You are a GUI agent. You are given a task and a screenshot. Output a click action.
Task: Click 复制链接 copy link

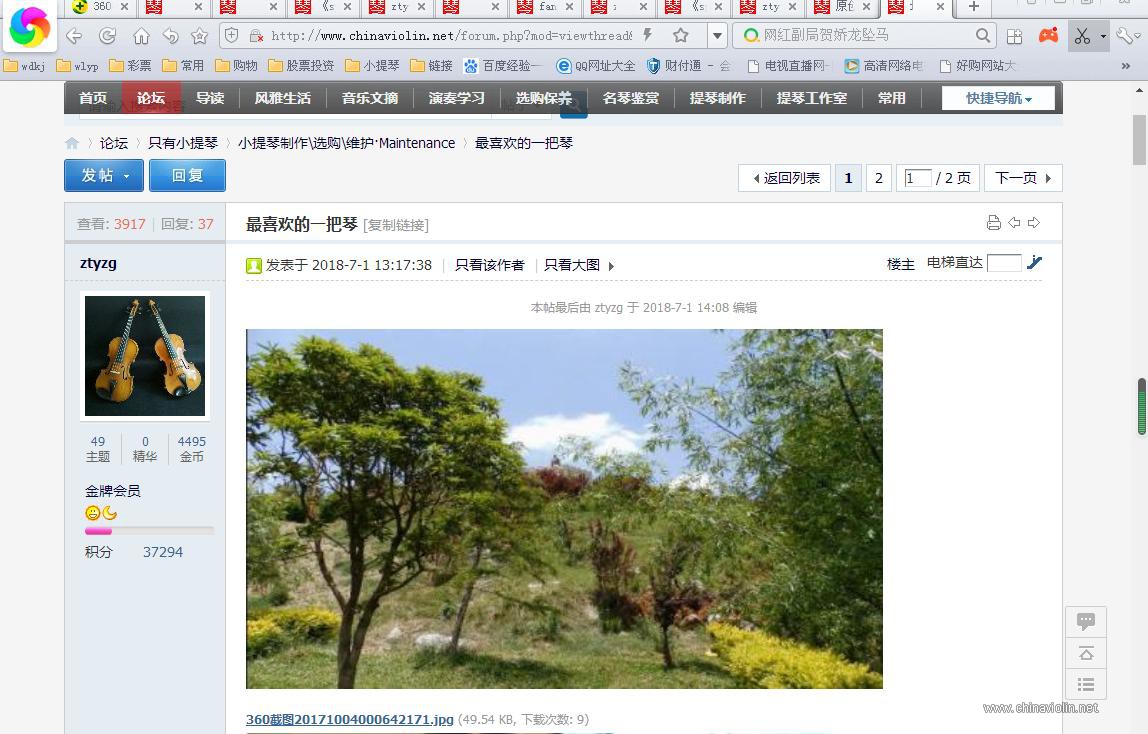click(x=396, y=225)
